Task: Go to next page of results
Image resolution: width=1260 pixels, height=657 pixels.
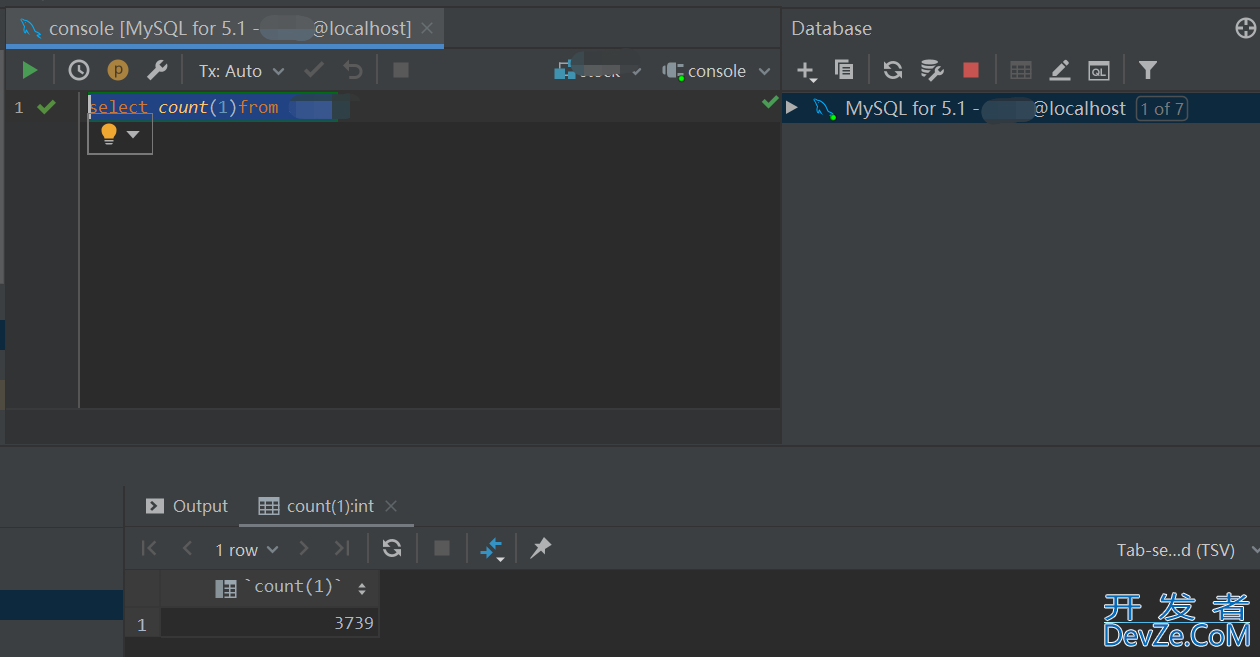Action: click(x=304, y=548)
